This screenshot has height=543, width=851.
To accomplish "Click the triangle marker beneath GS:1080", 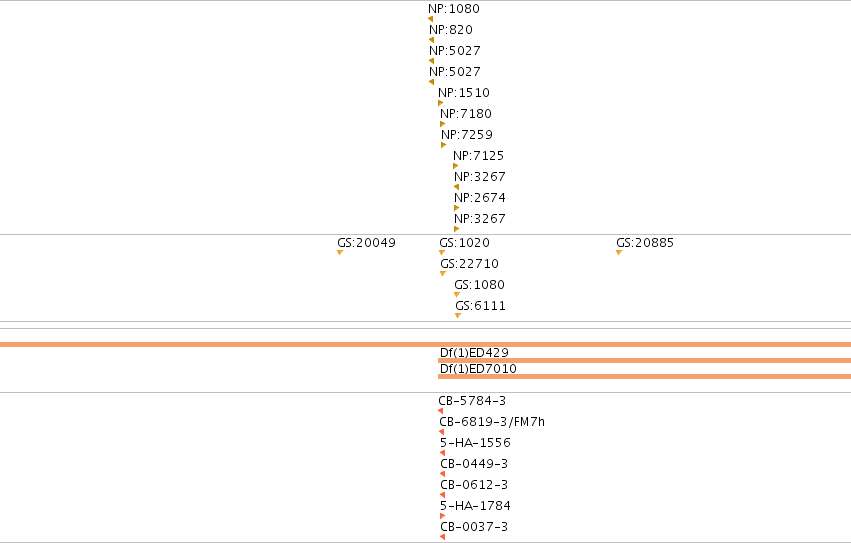I will click(x=457, y=295).
